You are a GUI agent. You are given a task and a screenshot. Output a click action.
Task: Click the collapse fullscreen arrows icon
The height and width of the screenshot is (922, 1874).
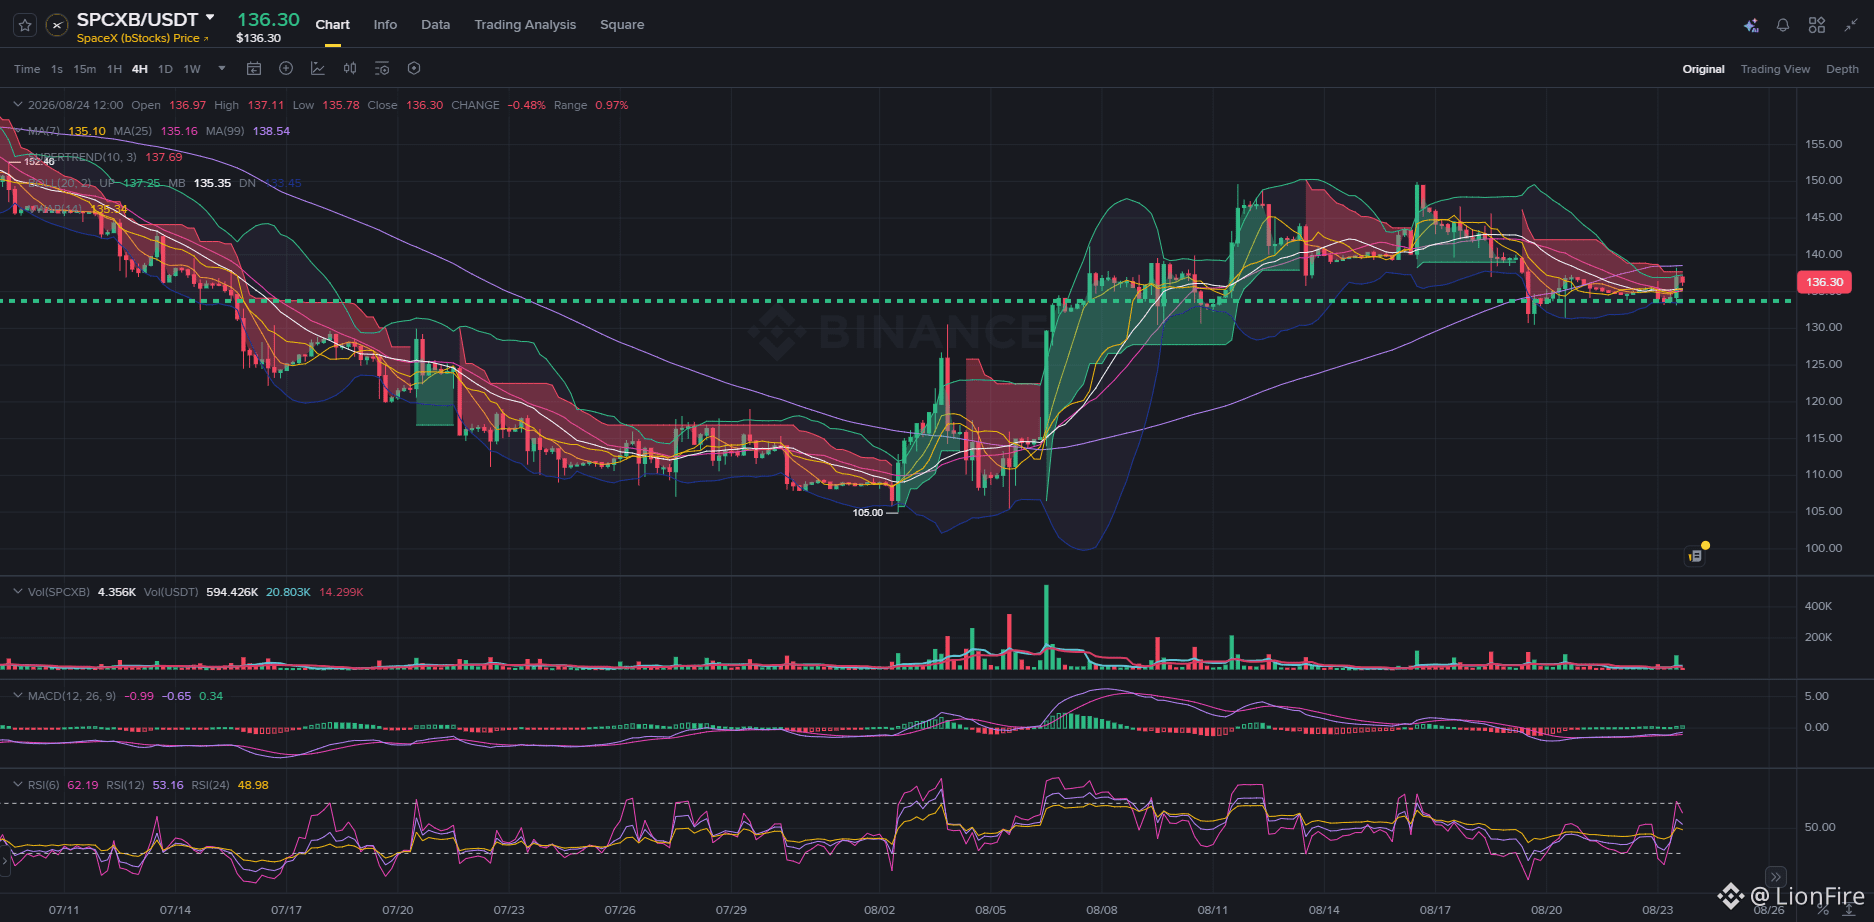tap(1851, 25)
